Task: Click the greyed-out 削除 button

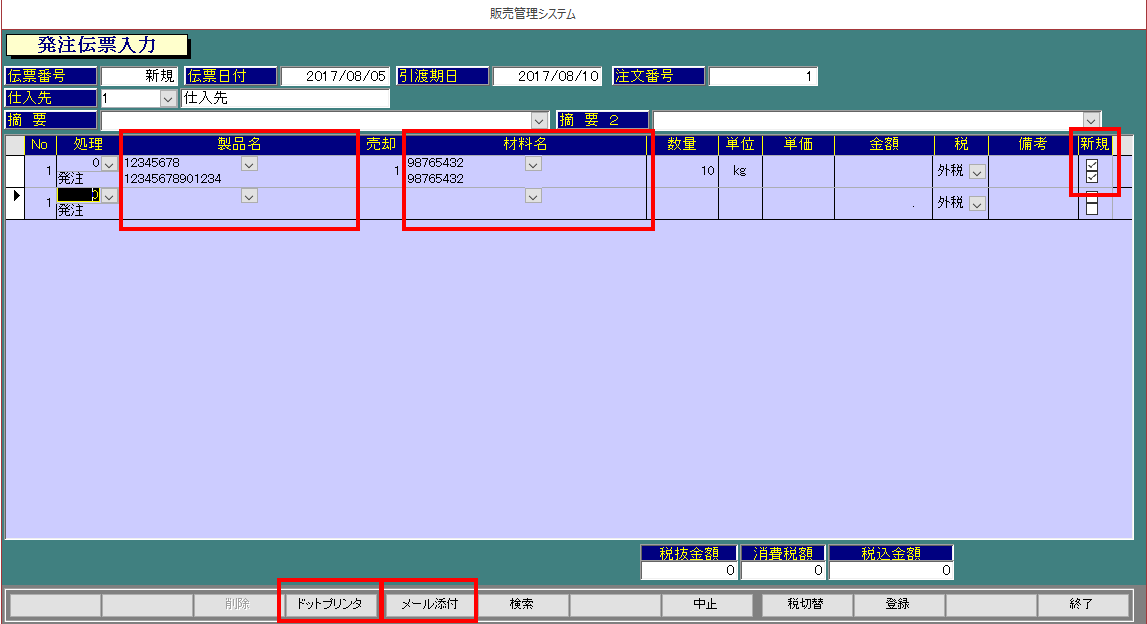Action: click(238, 604)
